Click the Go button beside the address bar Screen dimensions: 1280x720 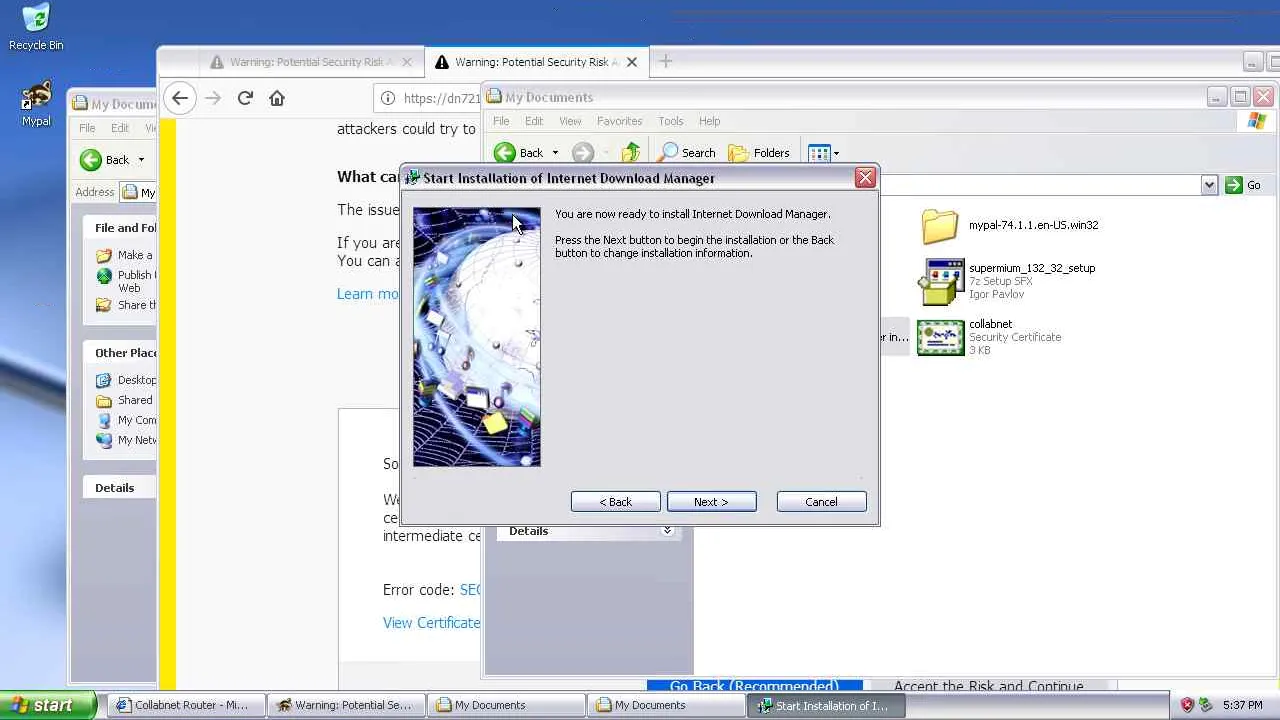tap(1243, 185)
